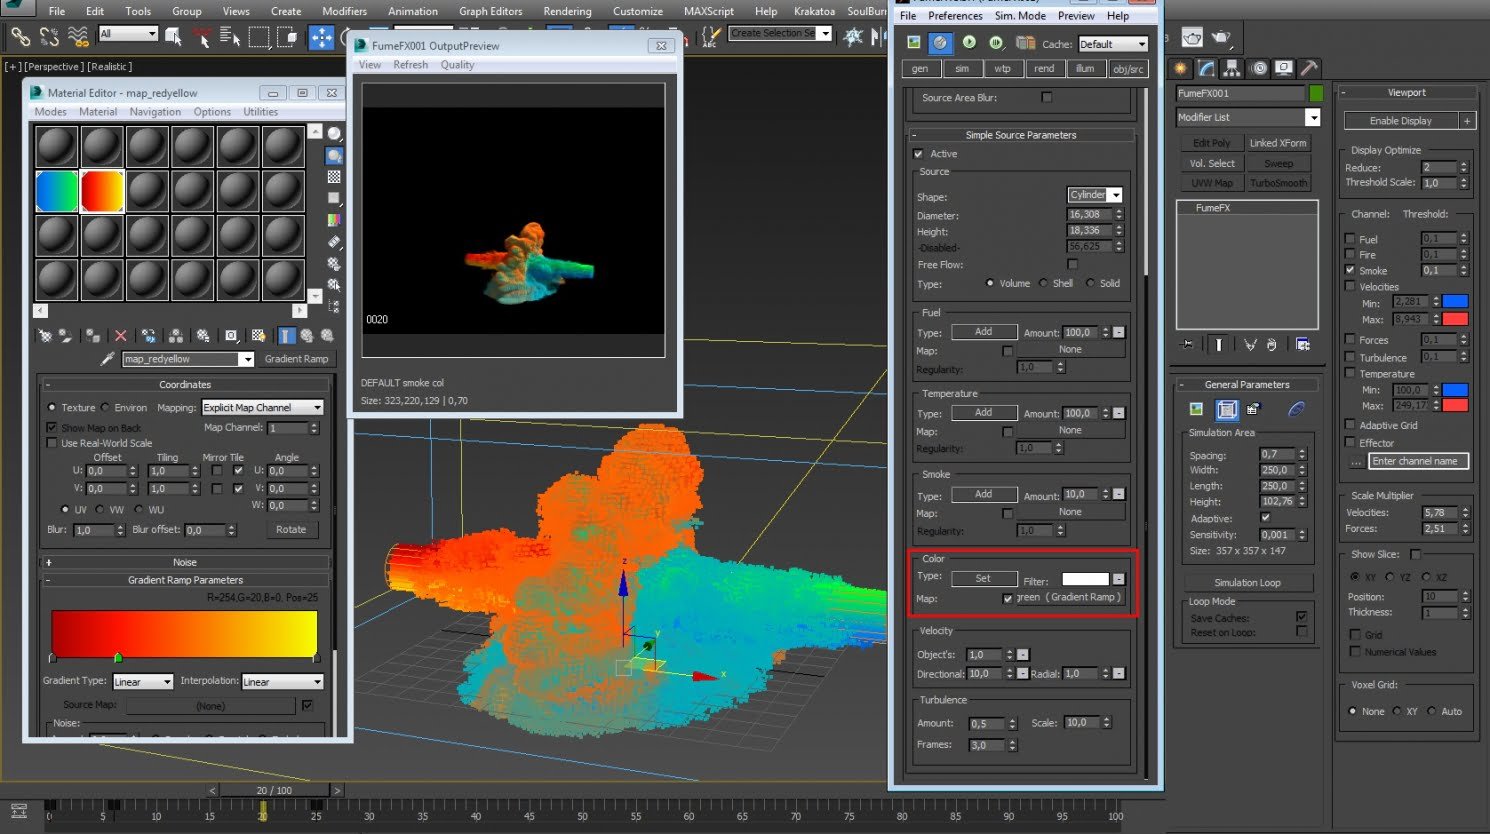Assign material to selection in Material Editor
The height and width of the screenshot is (834, 1490).
click(x=92, y=335)
